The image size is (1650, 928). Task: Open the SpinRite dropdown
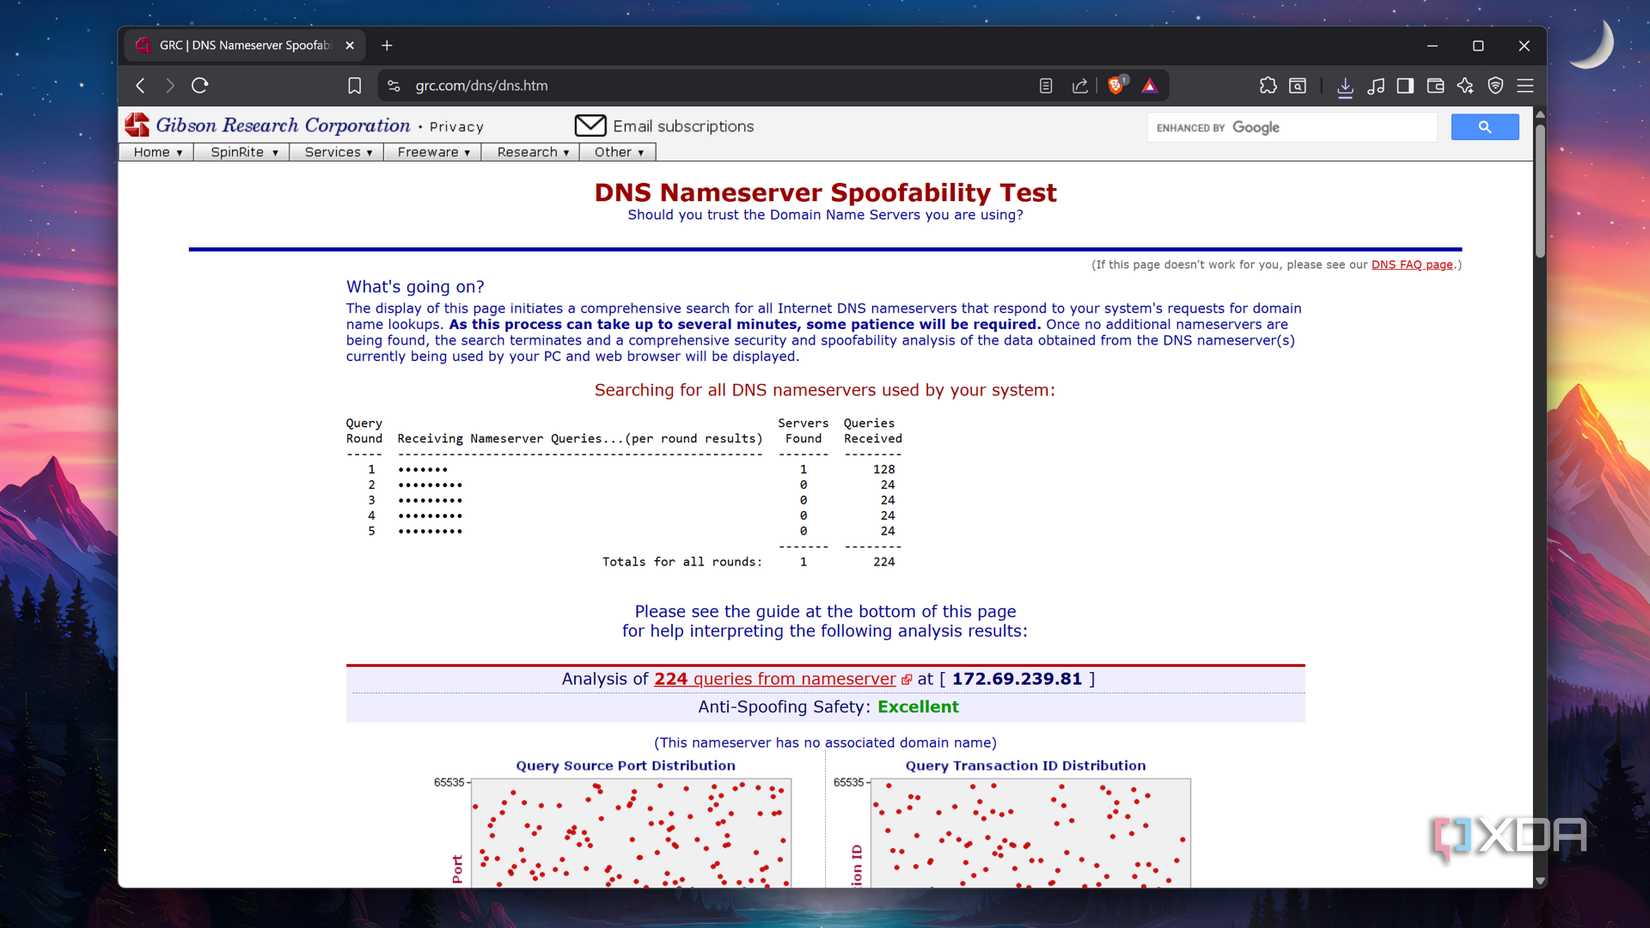pos(241,152)
